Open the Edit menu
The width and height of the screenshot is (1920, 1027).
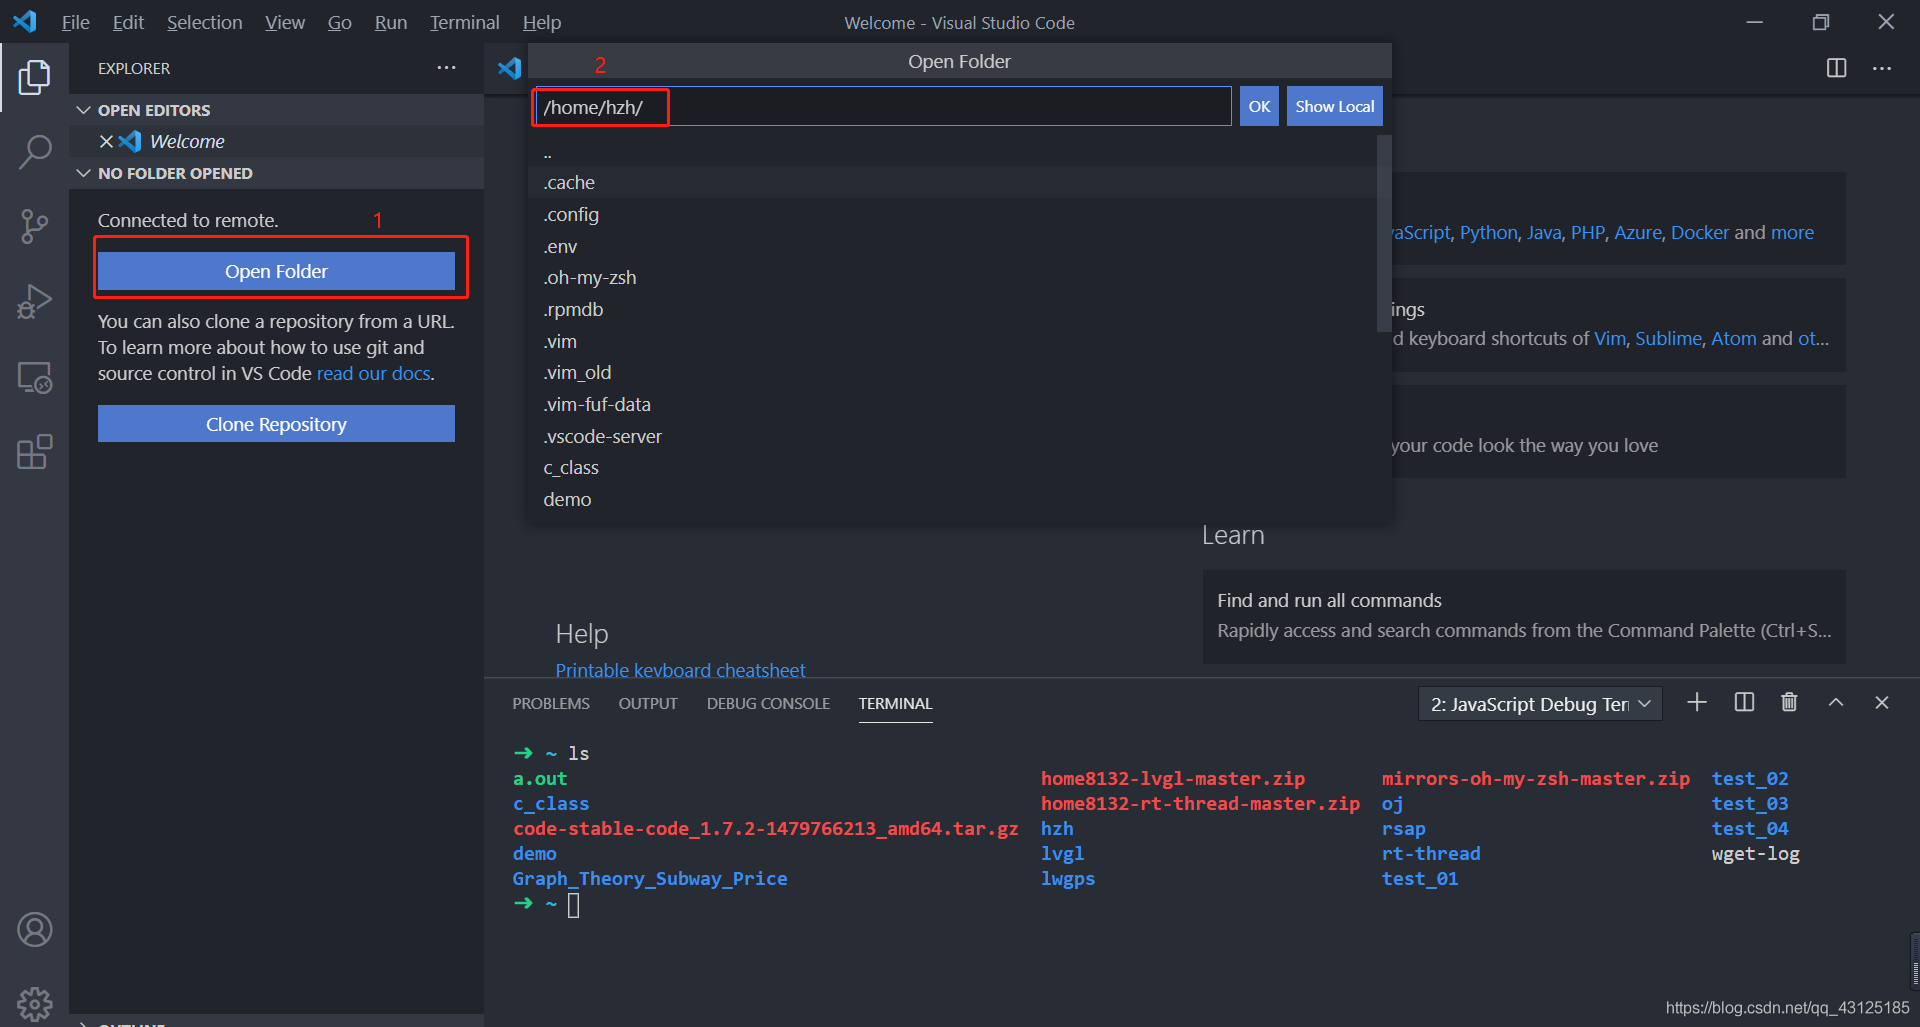coord(128,22)
